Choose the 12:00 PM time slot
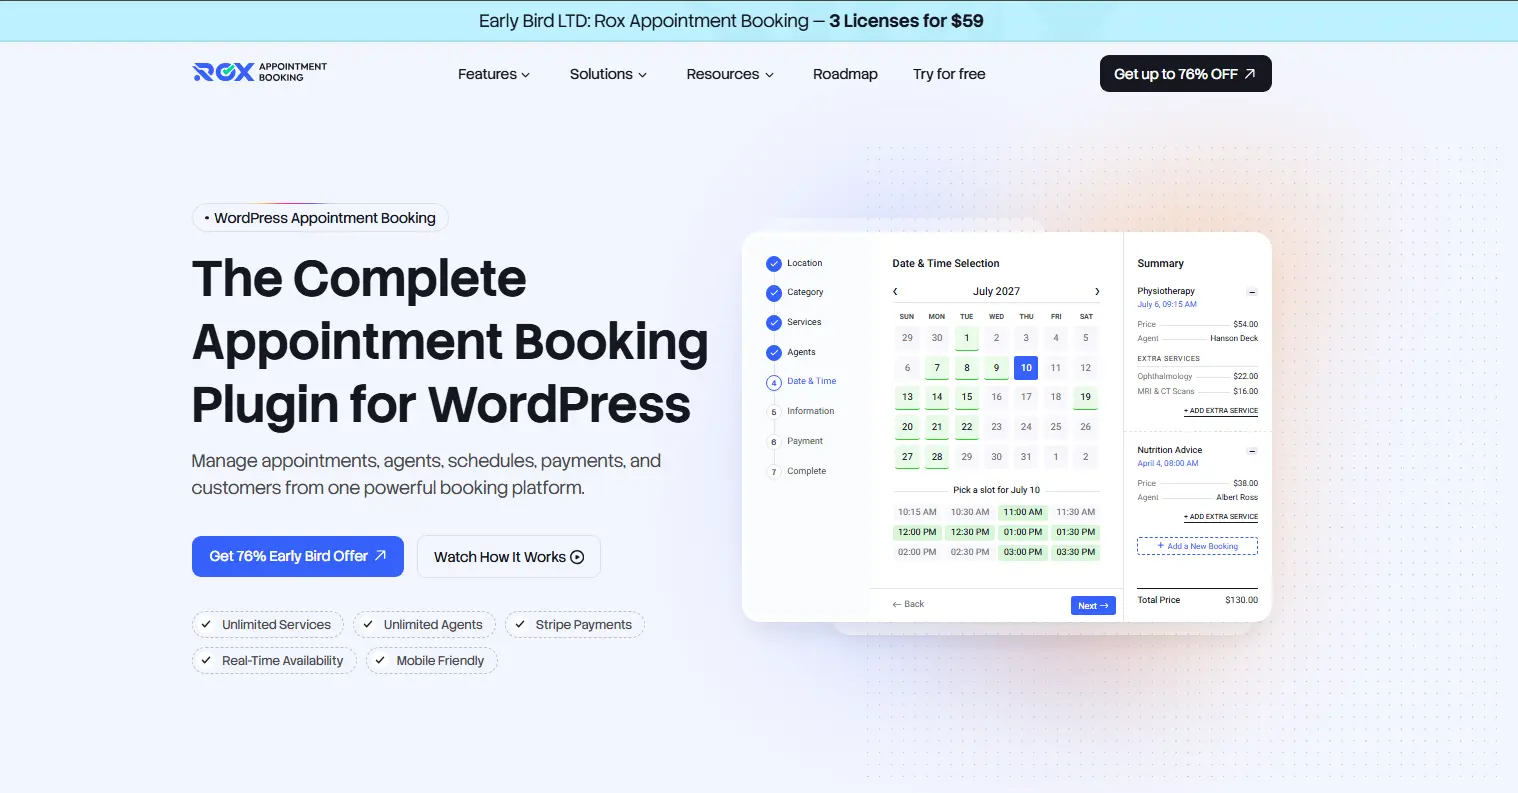 917,532
